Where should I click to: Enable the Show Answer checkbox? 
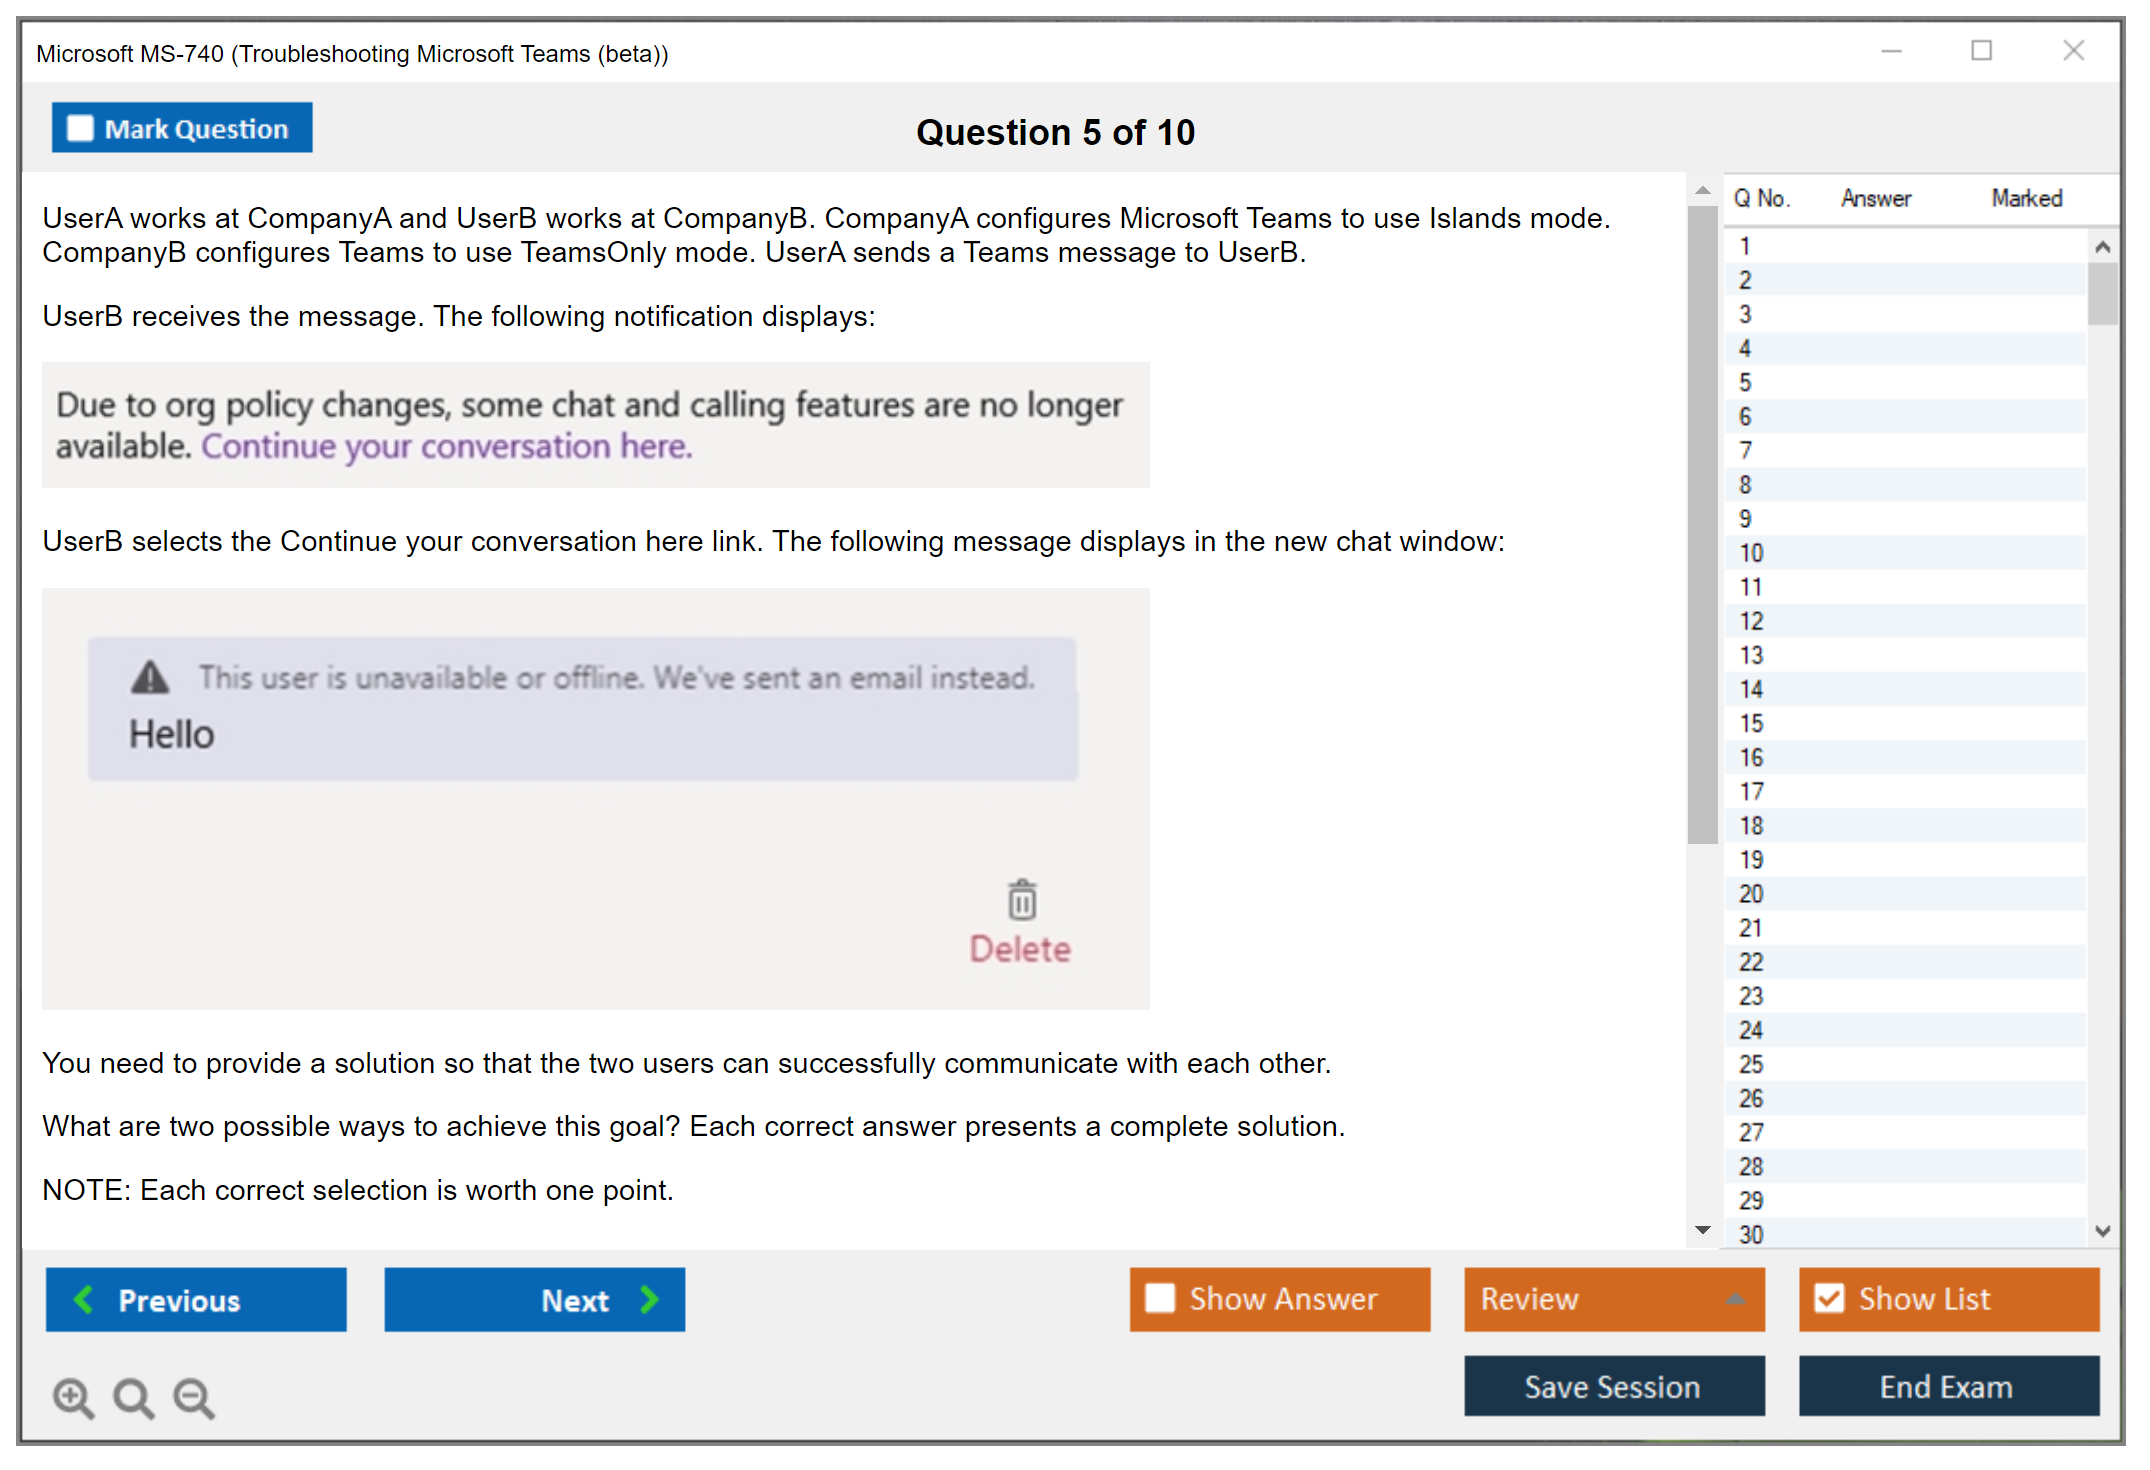click(1160, 1298)
